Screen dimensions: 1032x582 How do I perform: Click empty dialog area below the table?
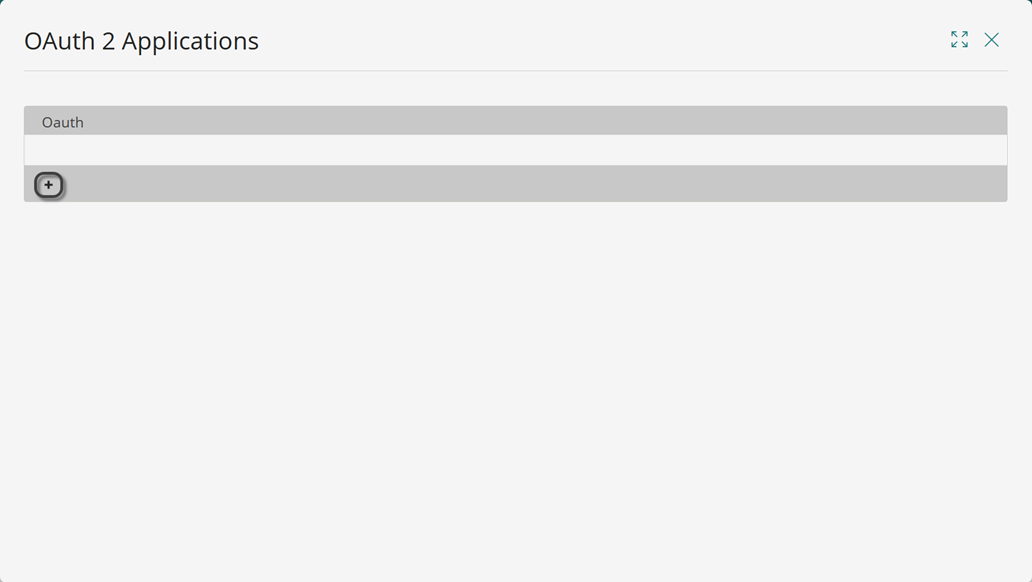pos(515,388)
